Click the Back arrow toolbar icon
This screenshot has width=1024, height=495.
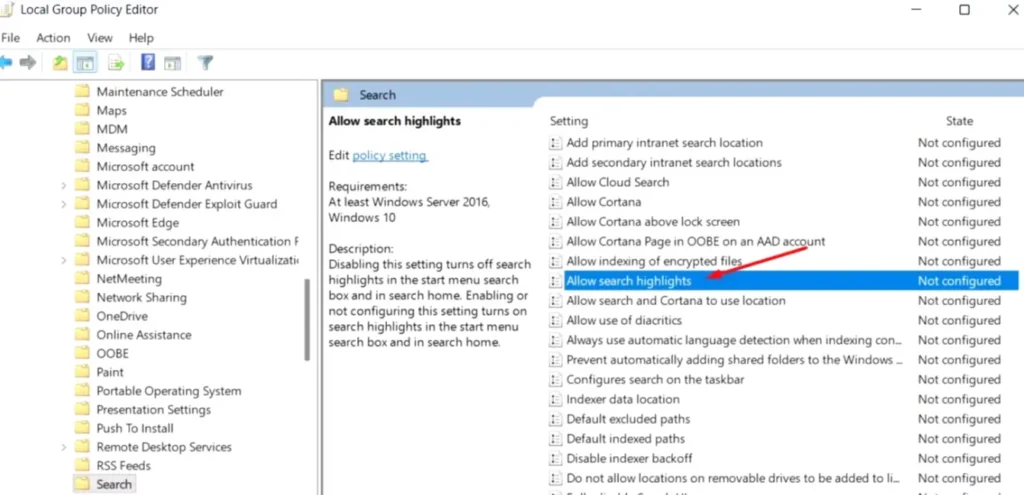click(x=6, y=63)
